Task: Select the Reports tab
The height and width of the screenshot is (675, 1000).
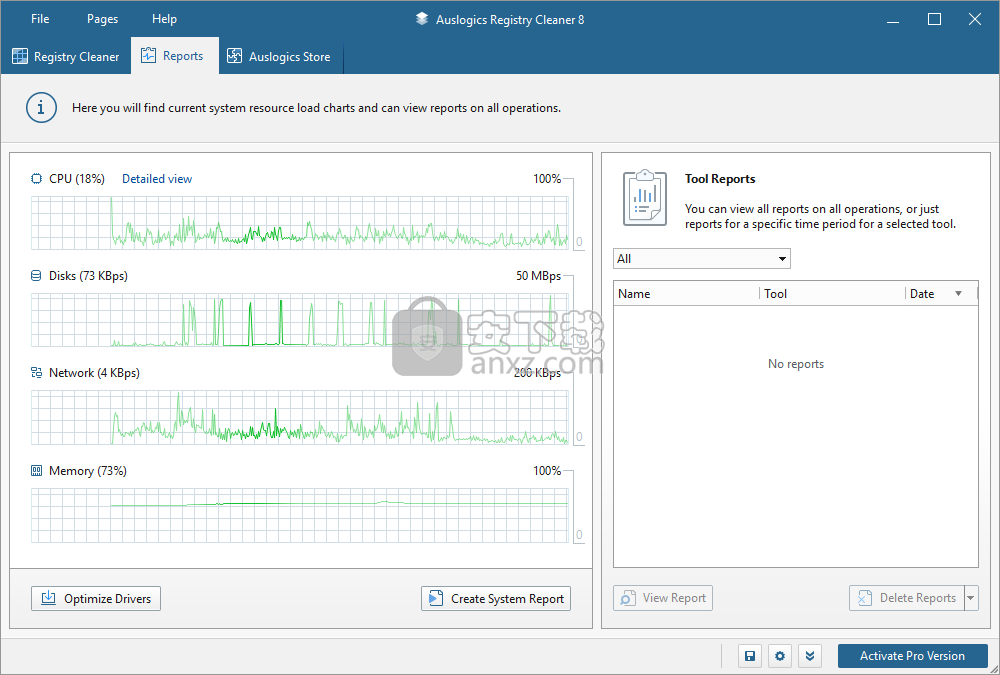Action: pyautogui.click(x=175, y=56)
